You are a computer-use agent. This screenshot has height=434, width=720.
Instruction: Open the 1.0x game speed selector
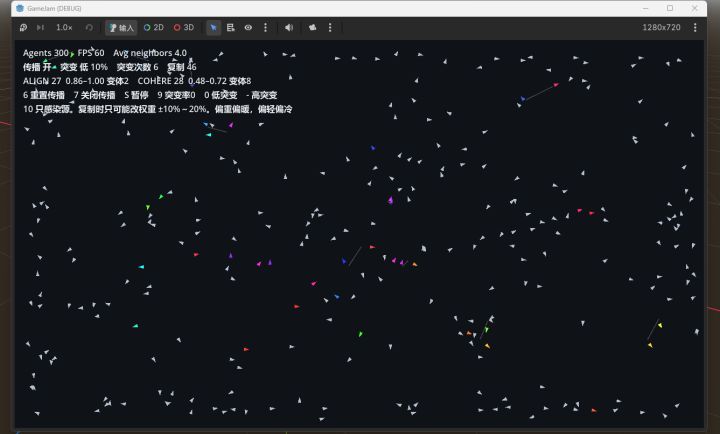(x=64, y=28)
